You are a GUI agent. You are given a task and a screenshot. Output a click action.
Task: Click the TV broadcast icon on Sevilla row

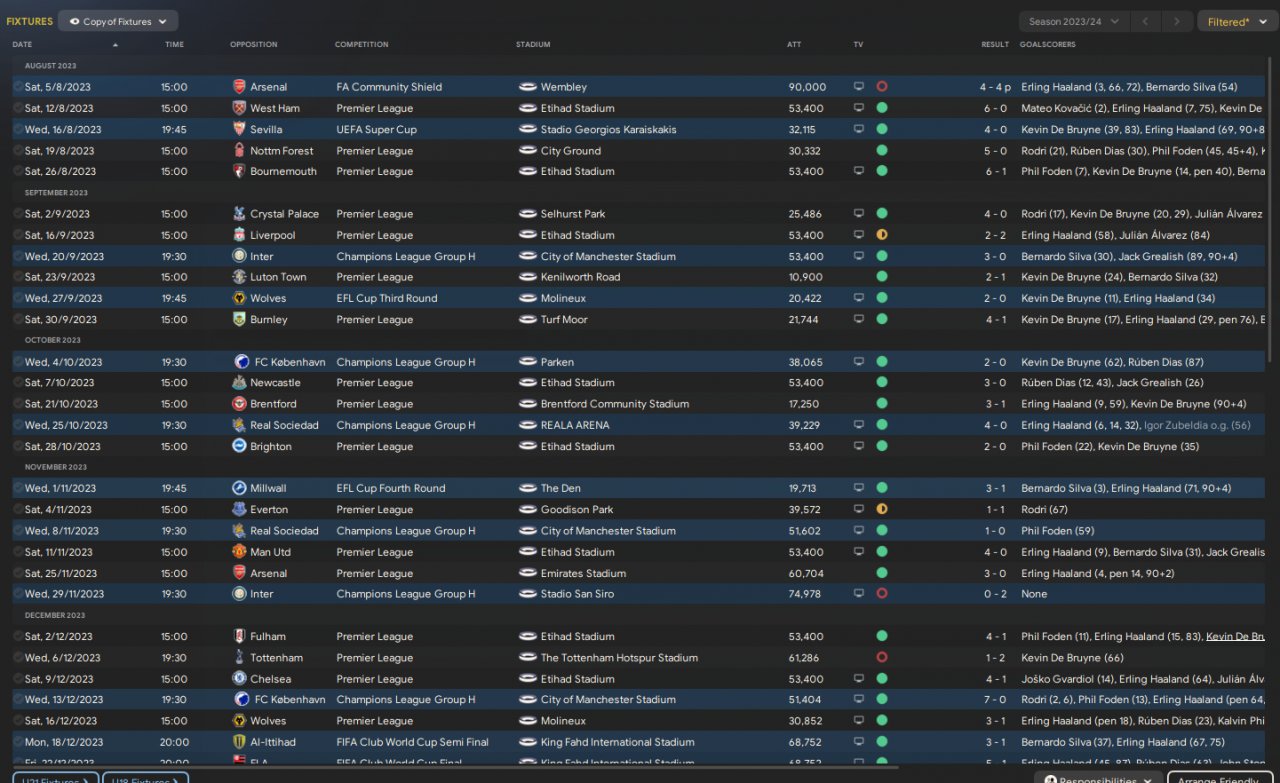coord(858,129)
